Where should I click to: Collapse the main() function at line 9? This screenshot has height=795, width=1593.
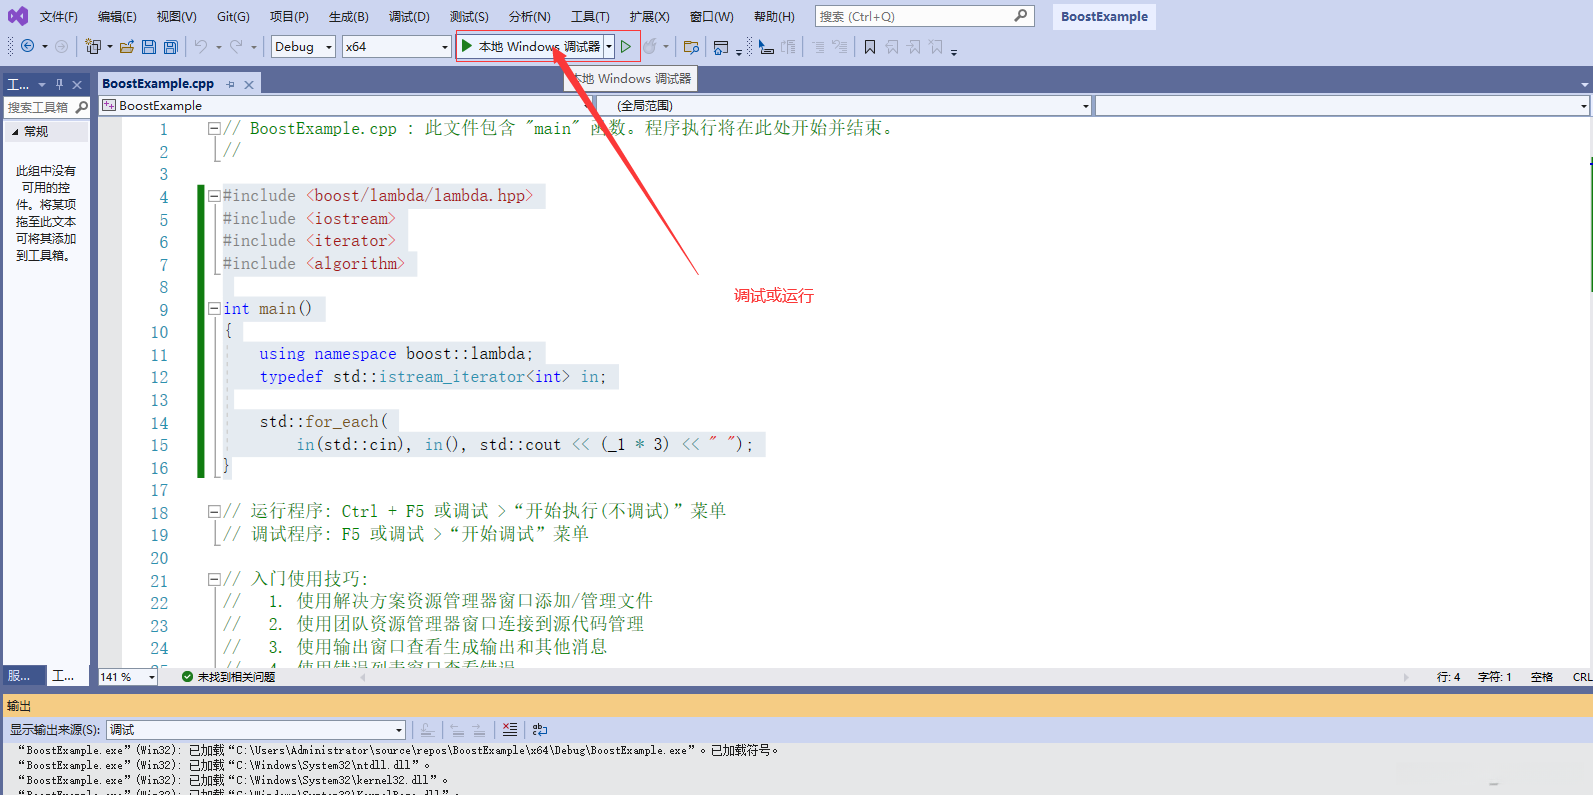coord(214,309)
